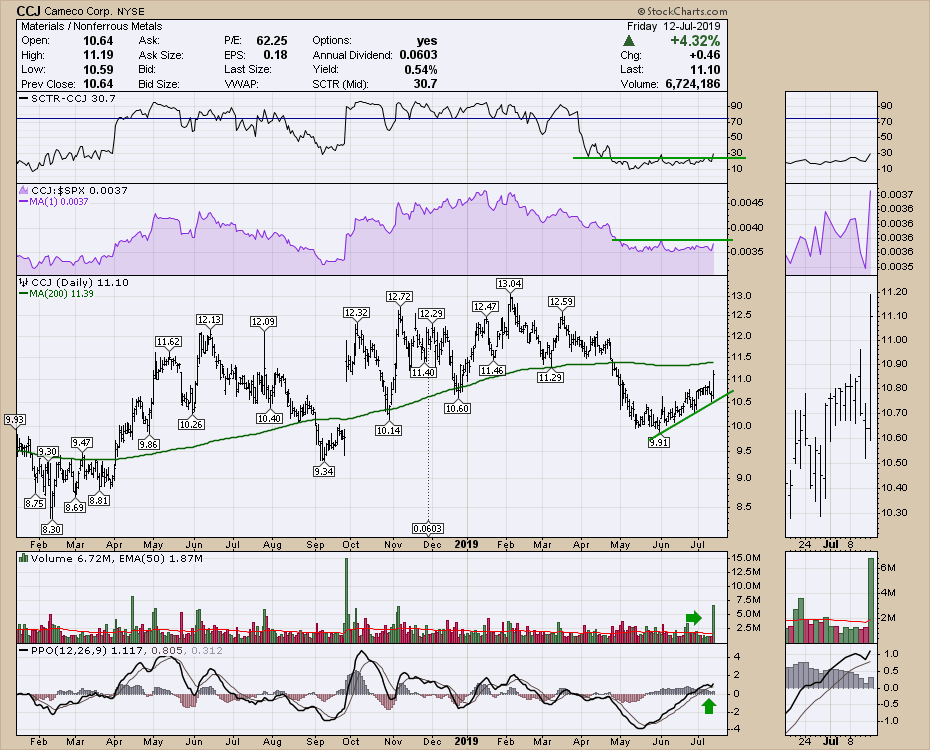The height and width of the screenshot is (750, 930).
Task: Click the 8.75 price low label
Action: [34, 503]
